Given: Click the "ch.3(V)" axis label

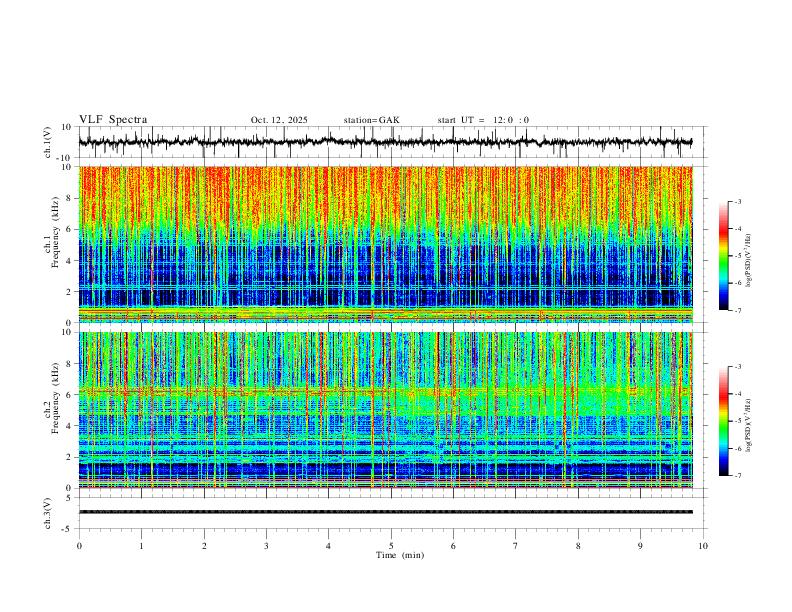Looking at the screenshot, I should [x=47, y=513].
